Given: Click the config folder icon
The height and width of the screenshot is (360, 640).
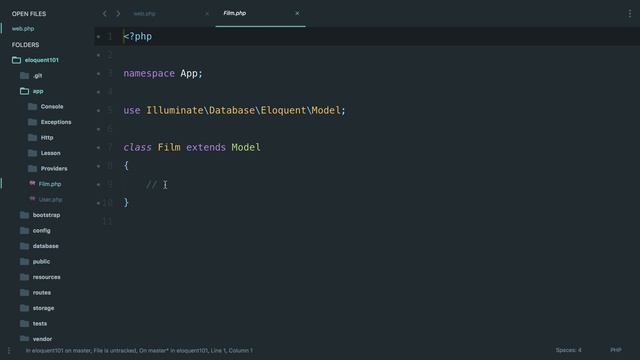Looking at the screenshot, I should click(24, 231).
